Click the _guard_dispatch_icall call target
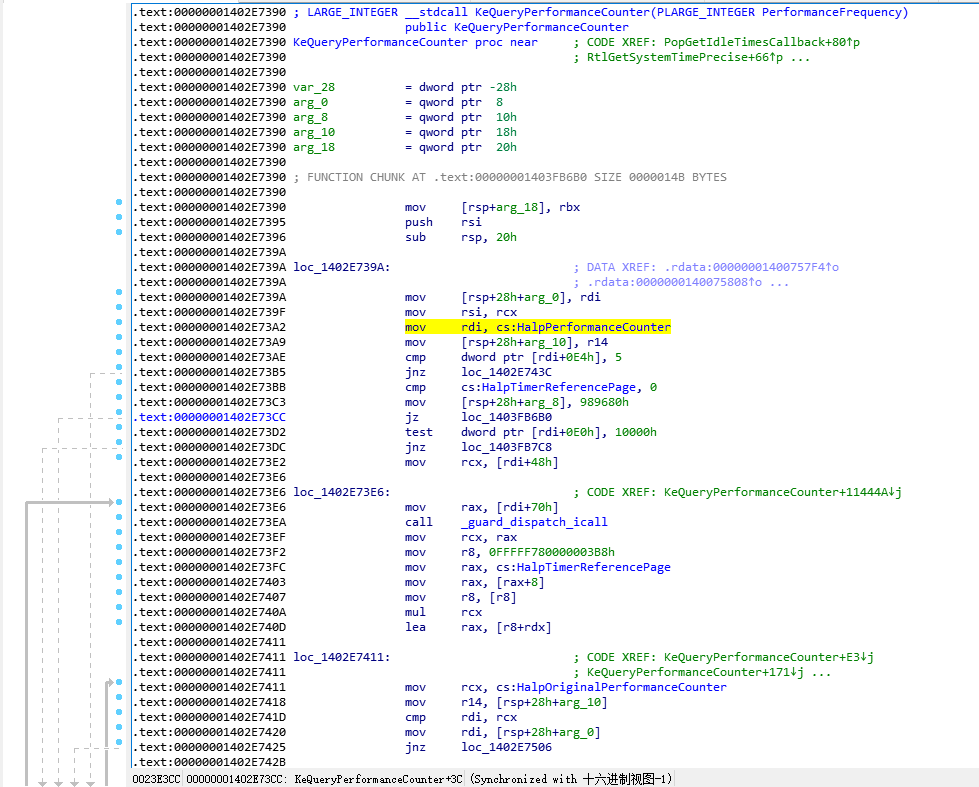The width and height of the screenshot is (979, 787). (534, 522)
